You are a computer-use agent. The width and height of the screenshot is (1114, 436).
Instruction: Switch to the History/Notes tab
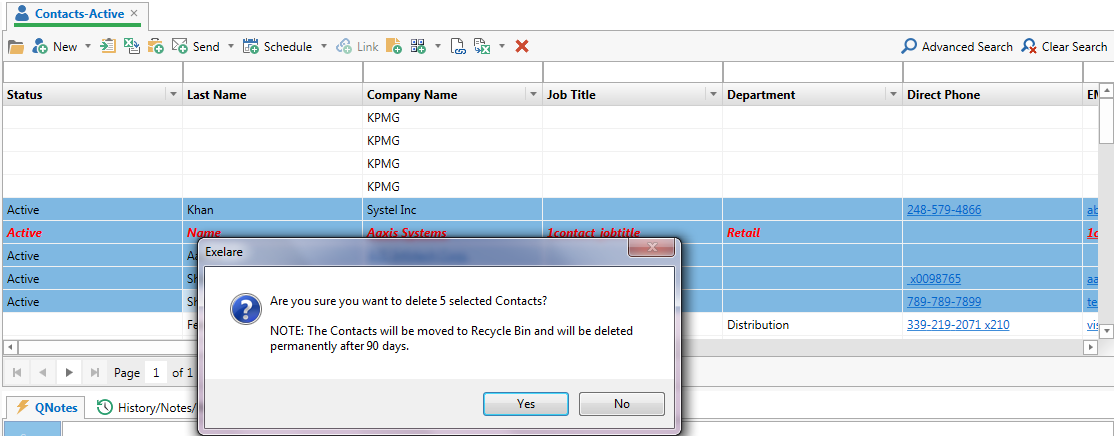(146, 408)
